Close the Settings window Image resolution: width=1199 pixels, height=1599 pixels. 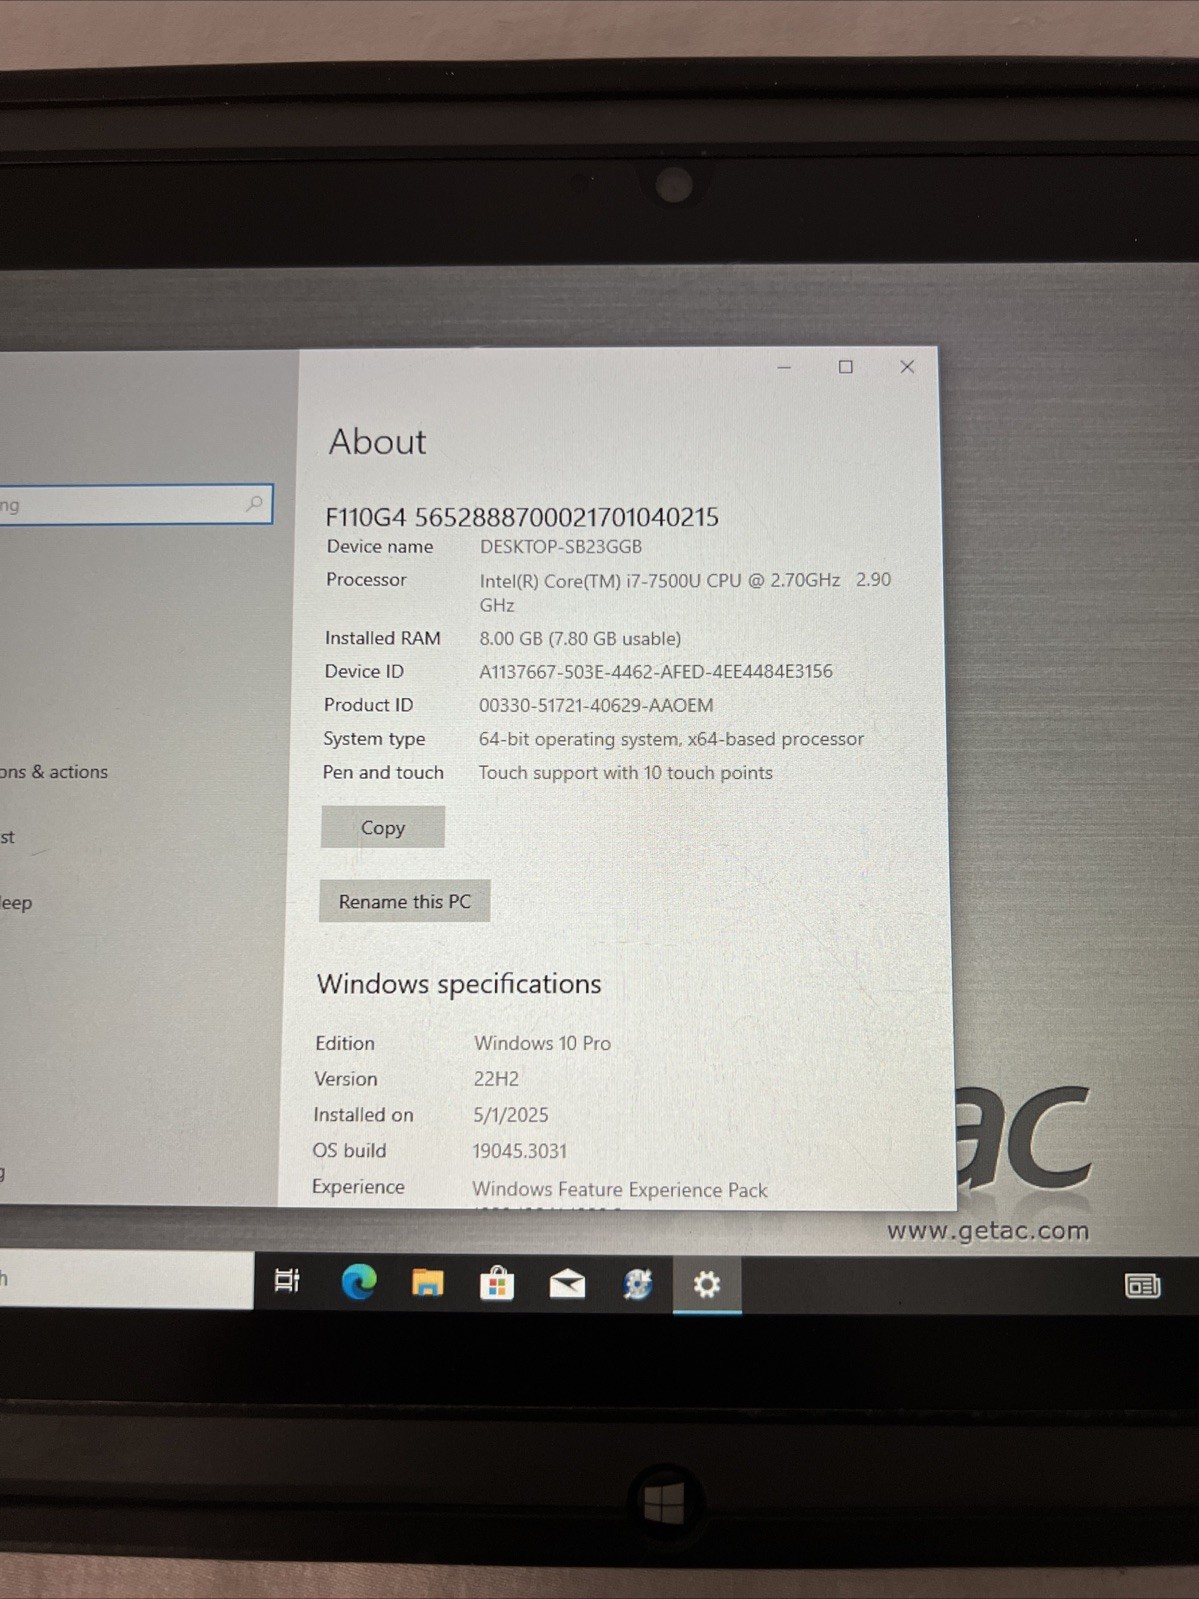[x=907, y=367]
